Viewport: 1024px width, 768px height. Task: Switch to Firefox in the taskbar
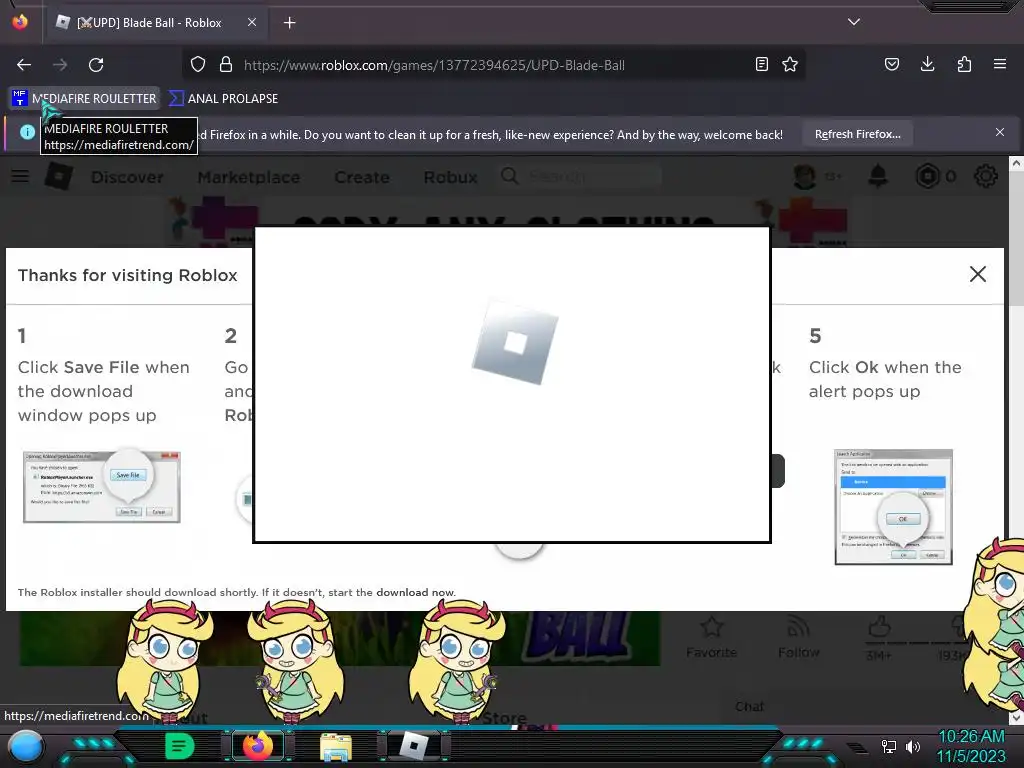pos(257,746)
